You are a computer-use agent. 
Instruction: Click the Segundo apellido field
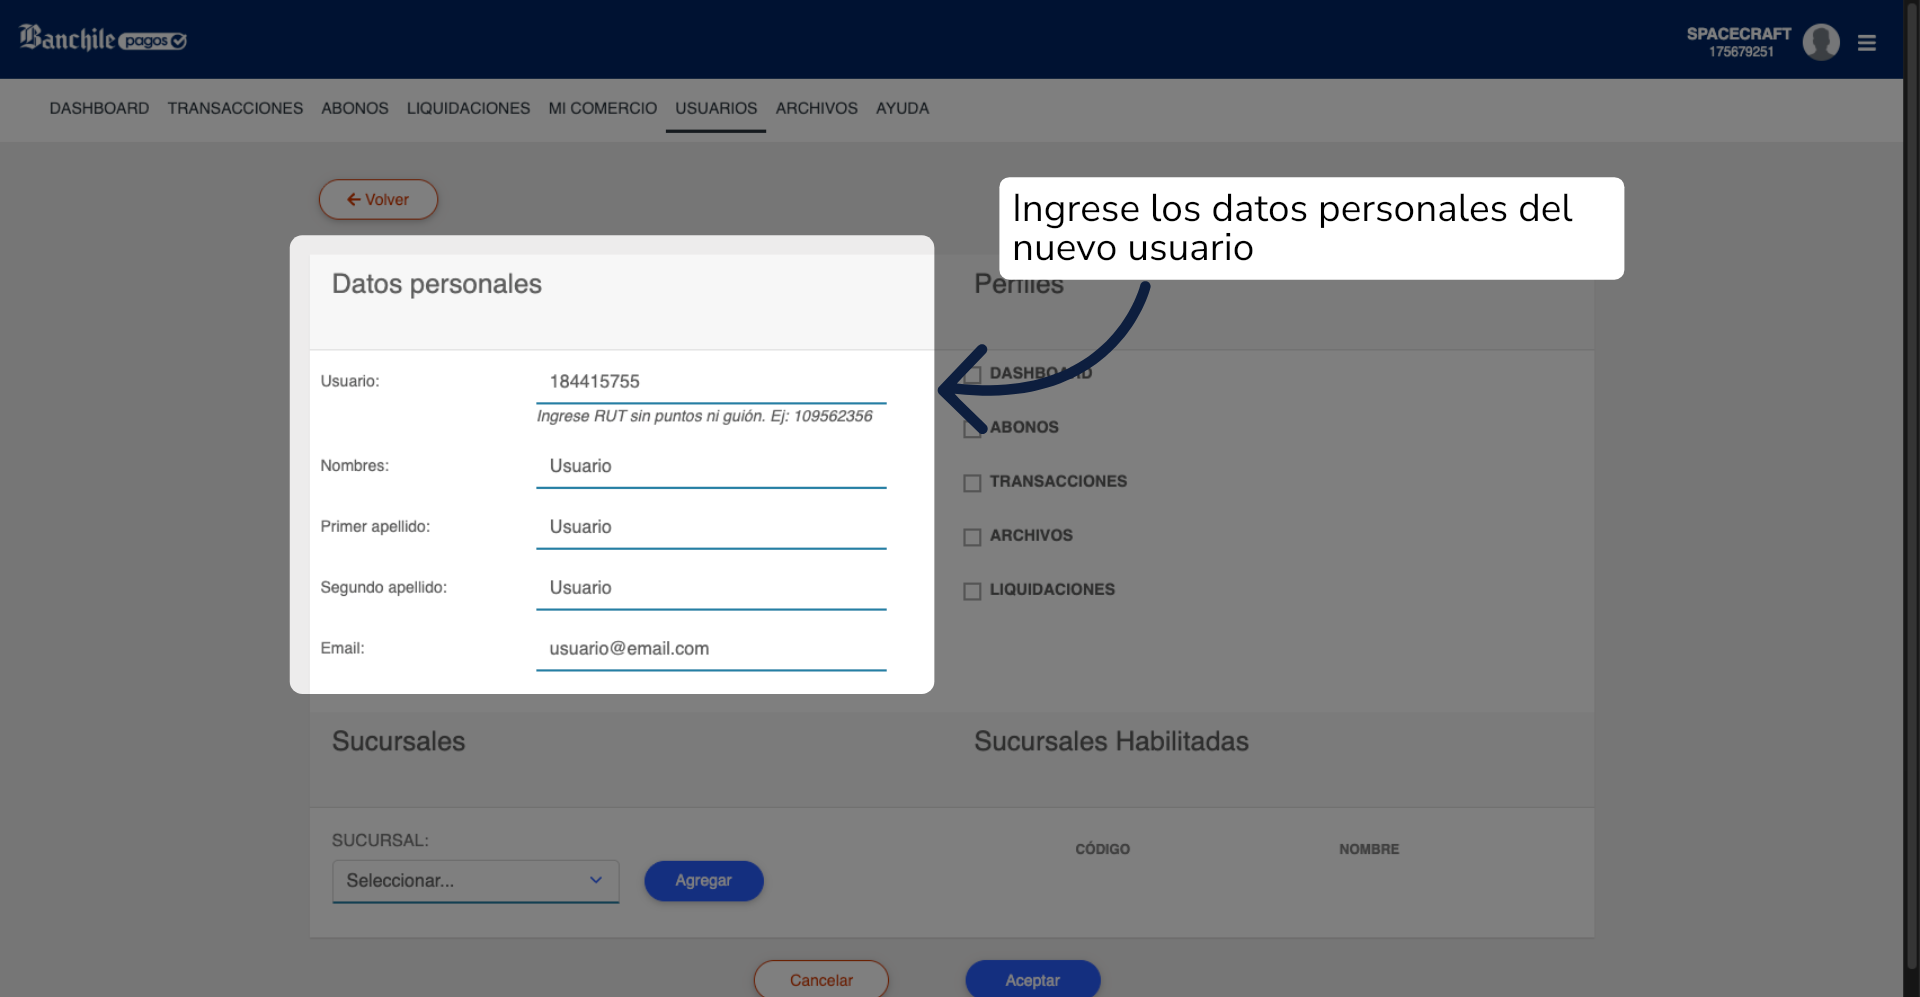711,588
